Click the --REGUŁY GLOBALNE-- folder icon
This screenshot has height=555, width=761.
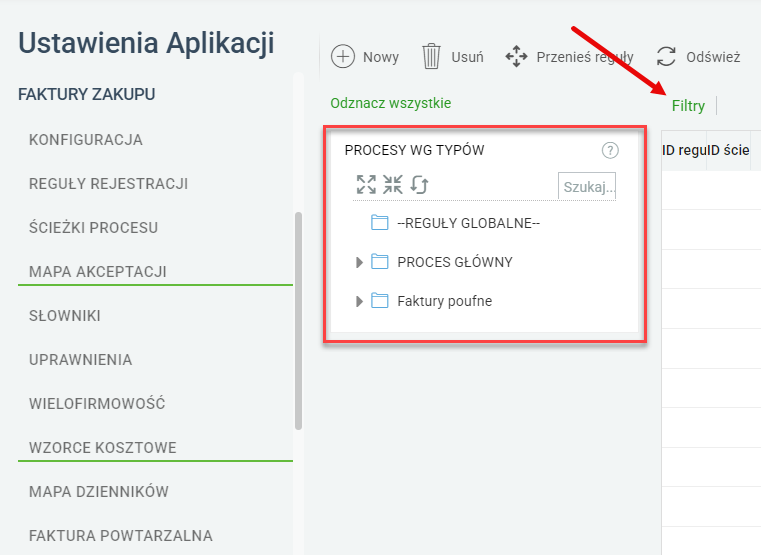point(380,223)
